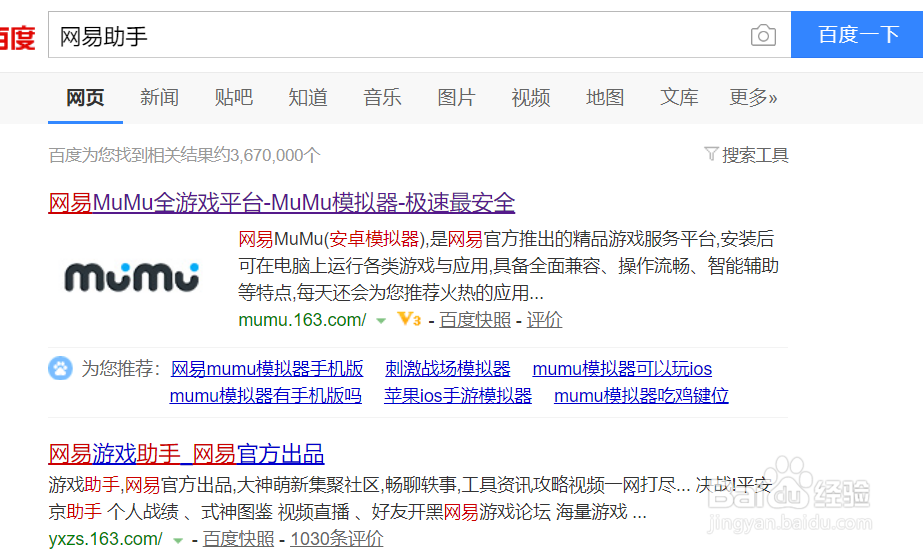Open 百度快照 for the MuMu result
Viewport: 923px width, 554px height.
pos(475,320)
